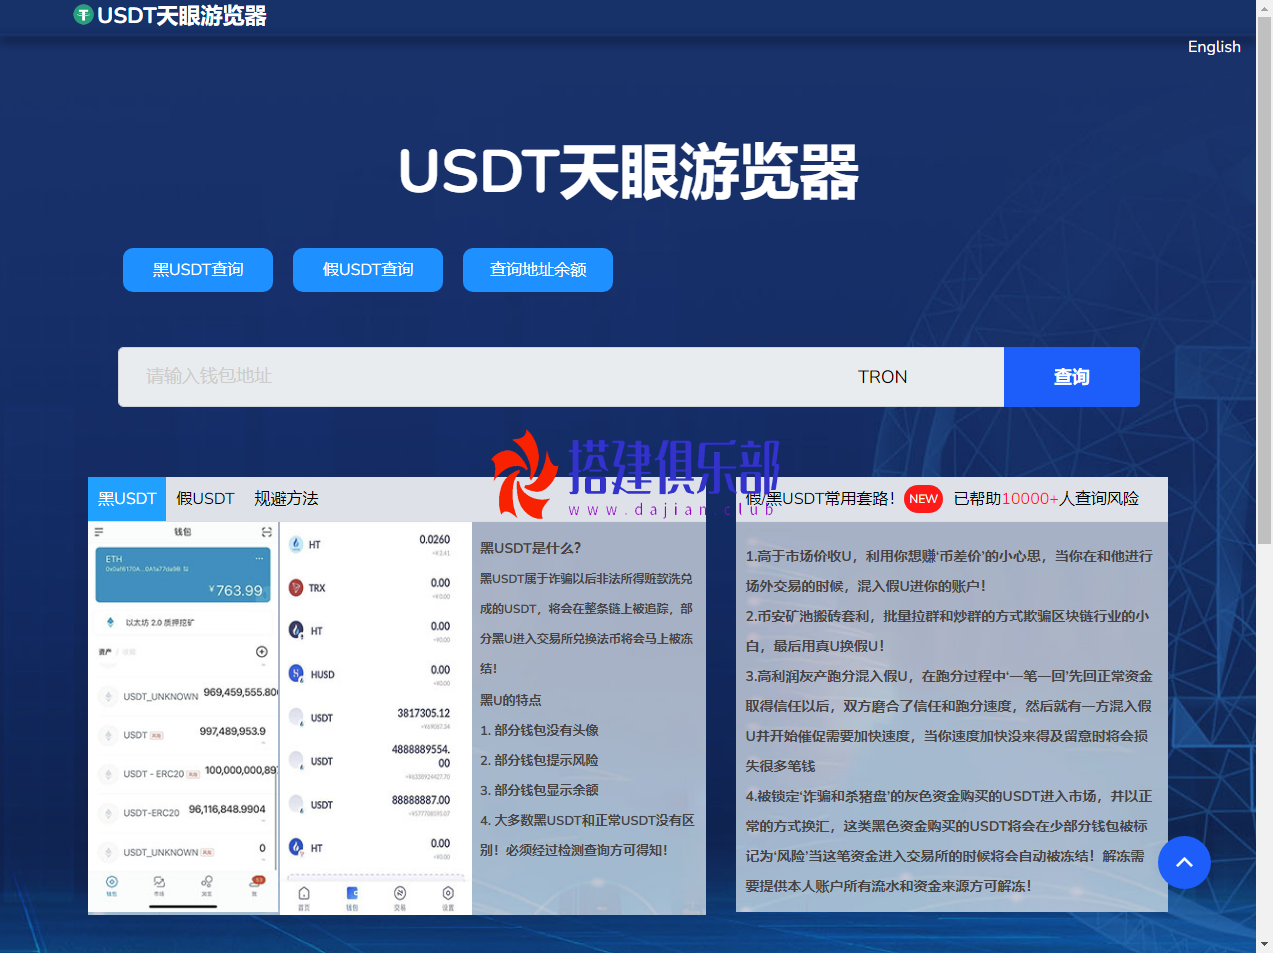Click the line 2. 部分钱包提示风险
This screenshot has width=1273, height=953.
(539, 760)
